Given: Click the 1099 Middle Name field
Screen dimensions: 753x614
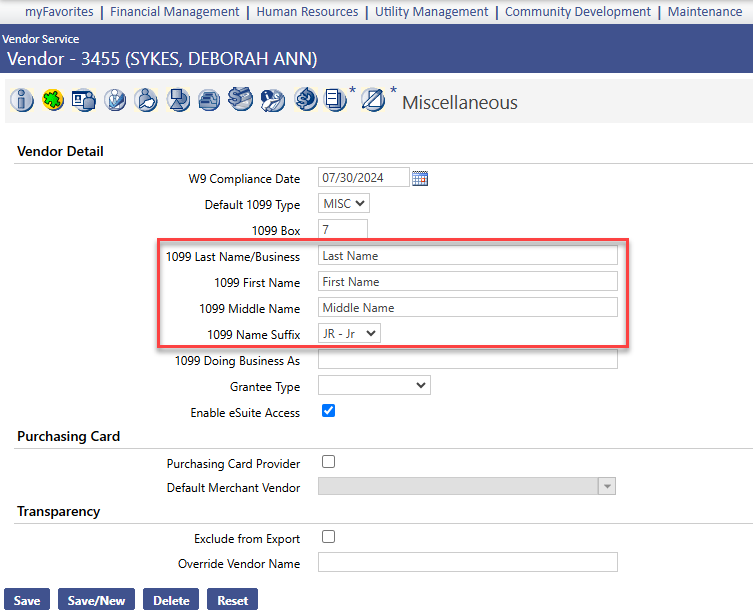Looking at the screenshot, I should [x=468, y=307].
